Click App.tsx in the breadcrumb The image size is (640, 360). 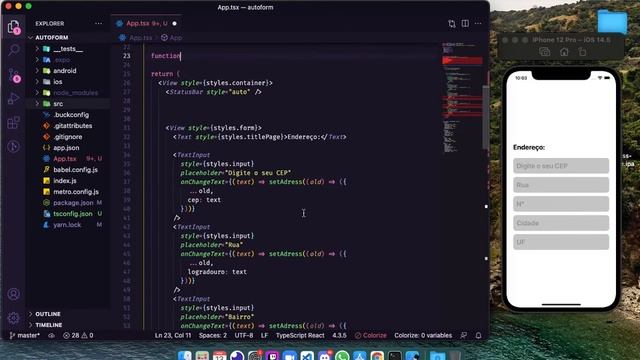140,38
